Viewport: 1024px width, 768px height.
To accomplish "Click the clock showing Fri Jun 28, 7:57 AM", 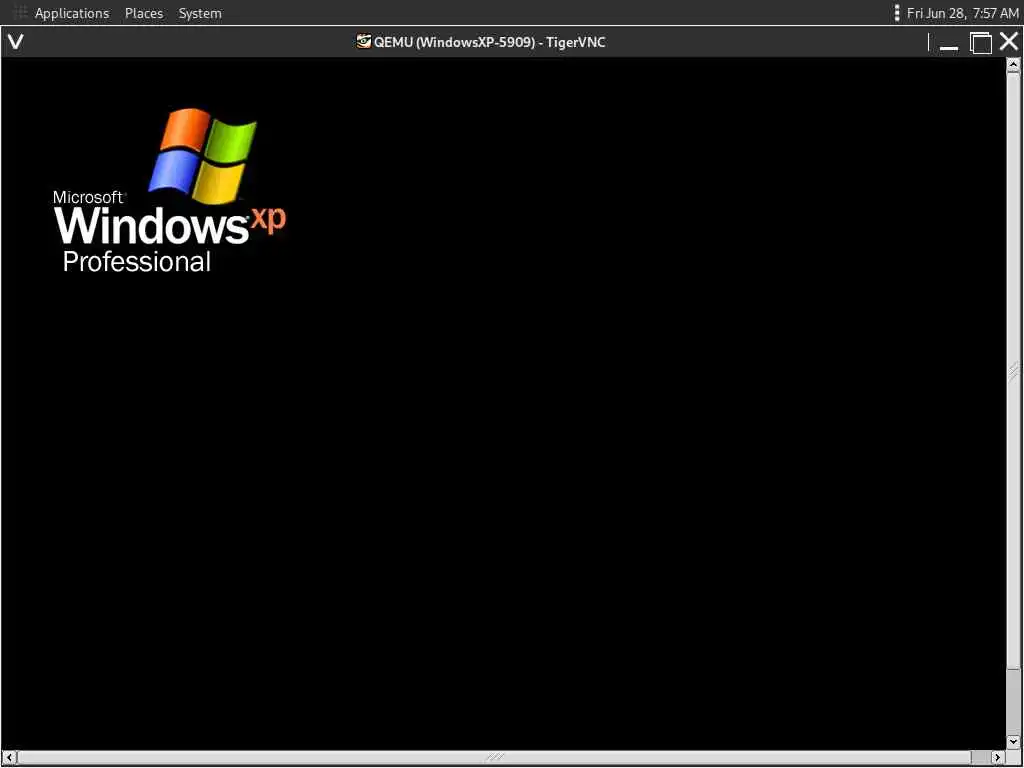I will tap(963, 13).
